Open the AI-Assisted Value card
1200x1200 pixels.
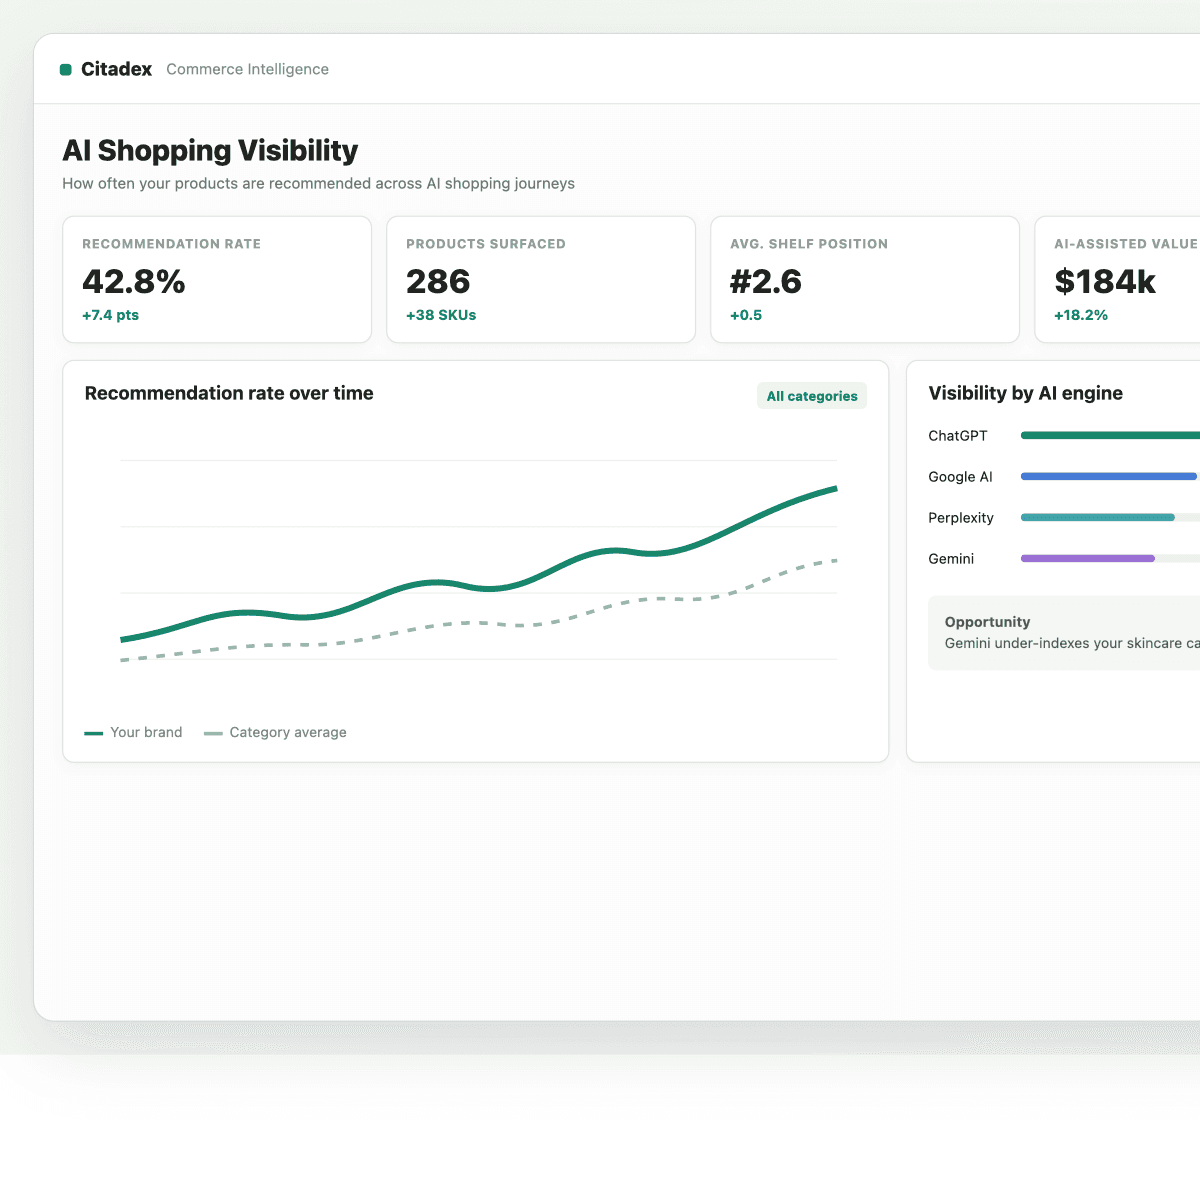1117,280
